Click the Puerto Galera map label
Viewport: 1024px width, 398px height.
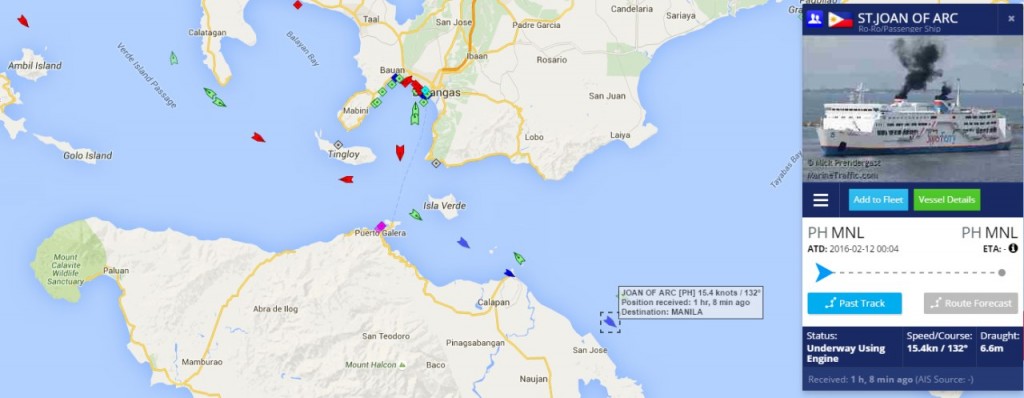tap(380, 233)
